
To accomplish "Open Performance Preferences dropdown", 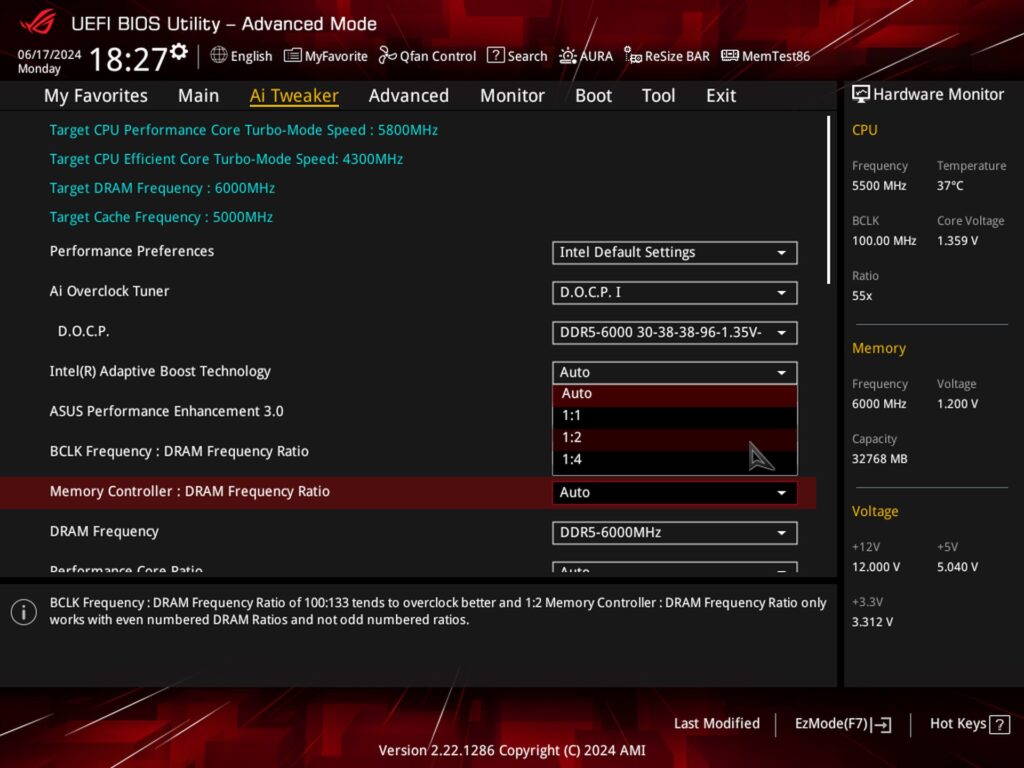I will pyautogui.click(x=675, y=253).
